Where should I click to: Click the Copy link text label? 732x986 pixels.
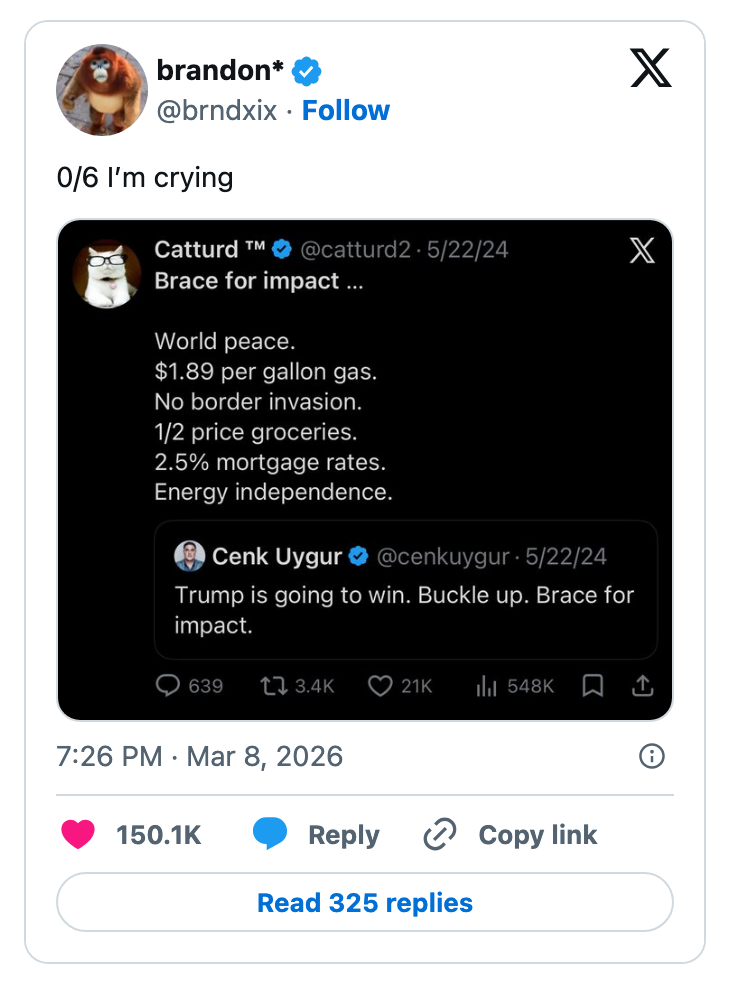click(x=537, y=835)
